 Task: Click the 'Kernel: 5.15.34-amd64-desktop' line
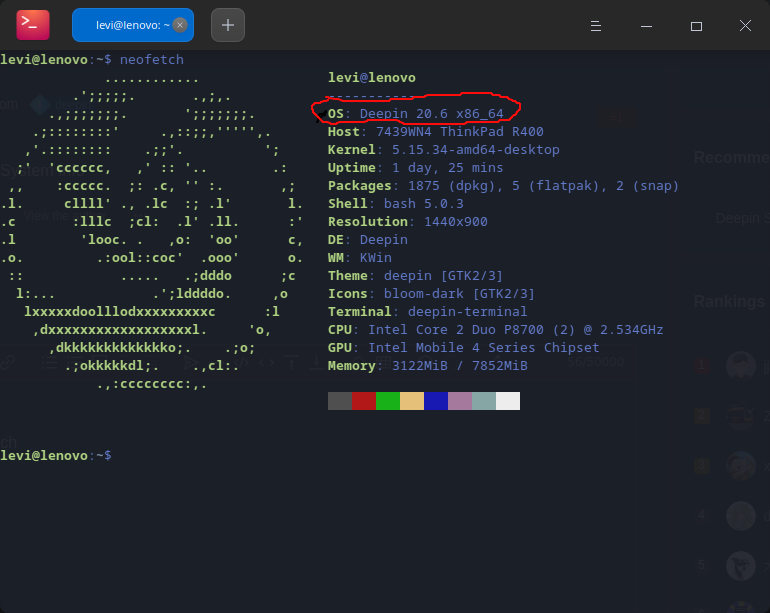[443, 150]
